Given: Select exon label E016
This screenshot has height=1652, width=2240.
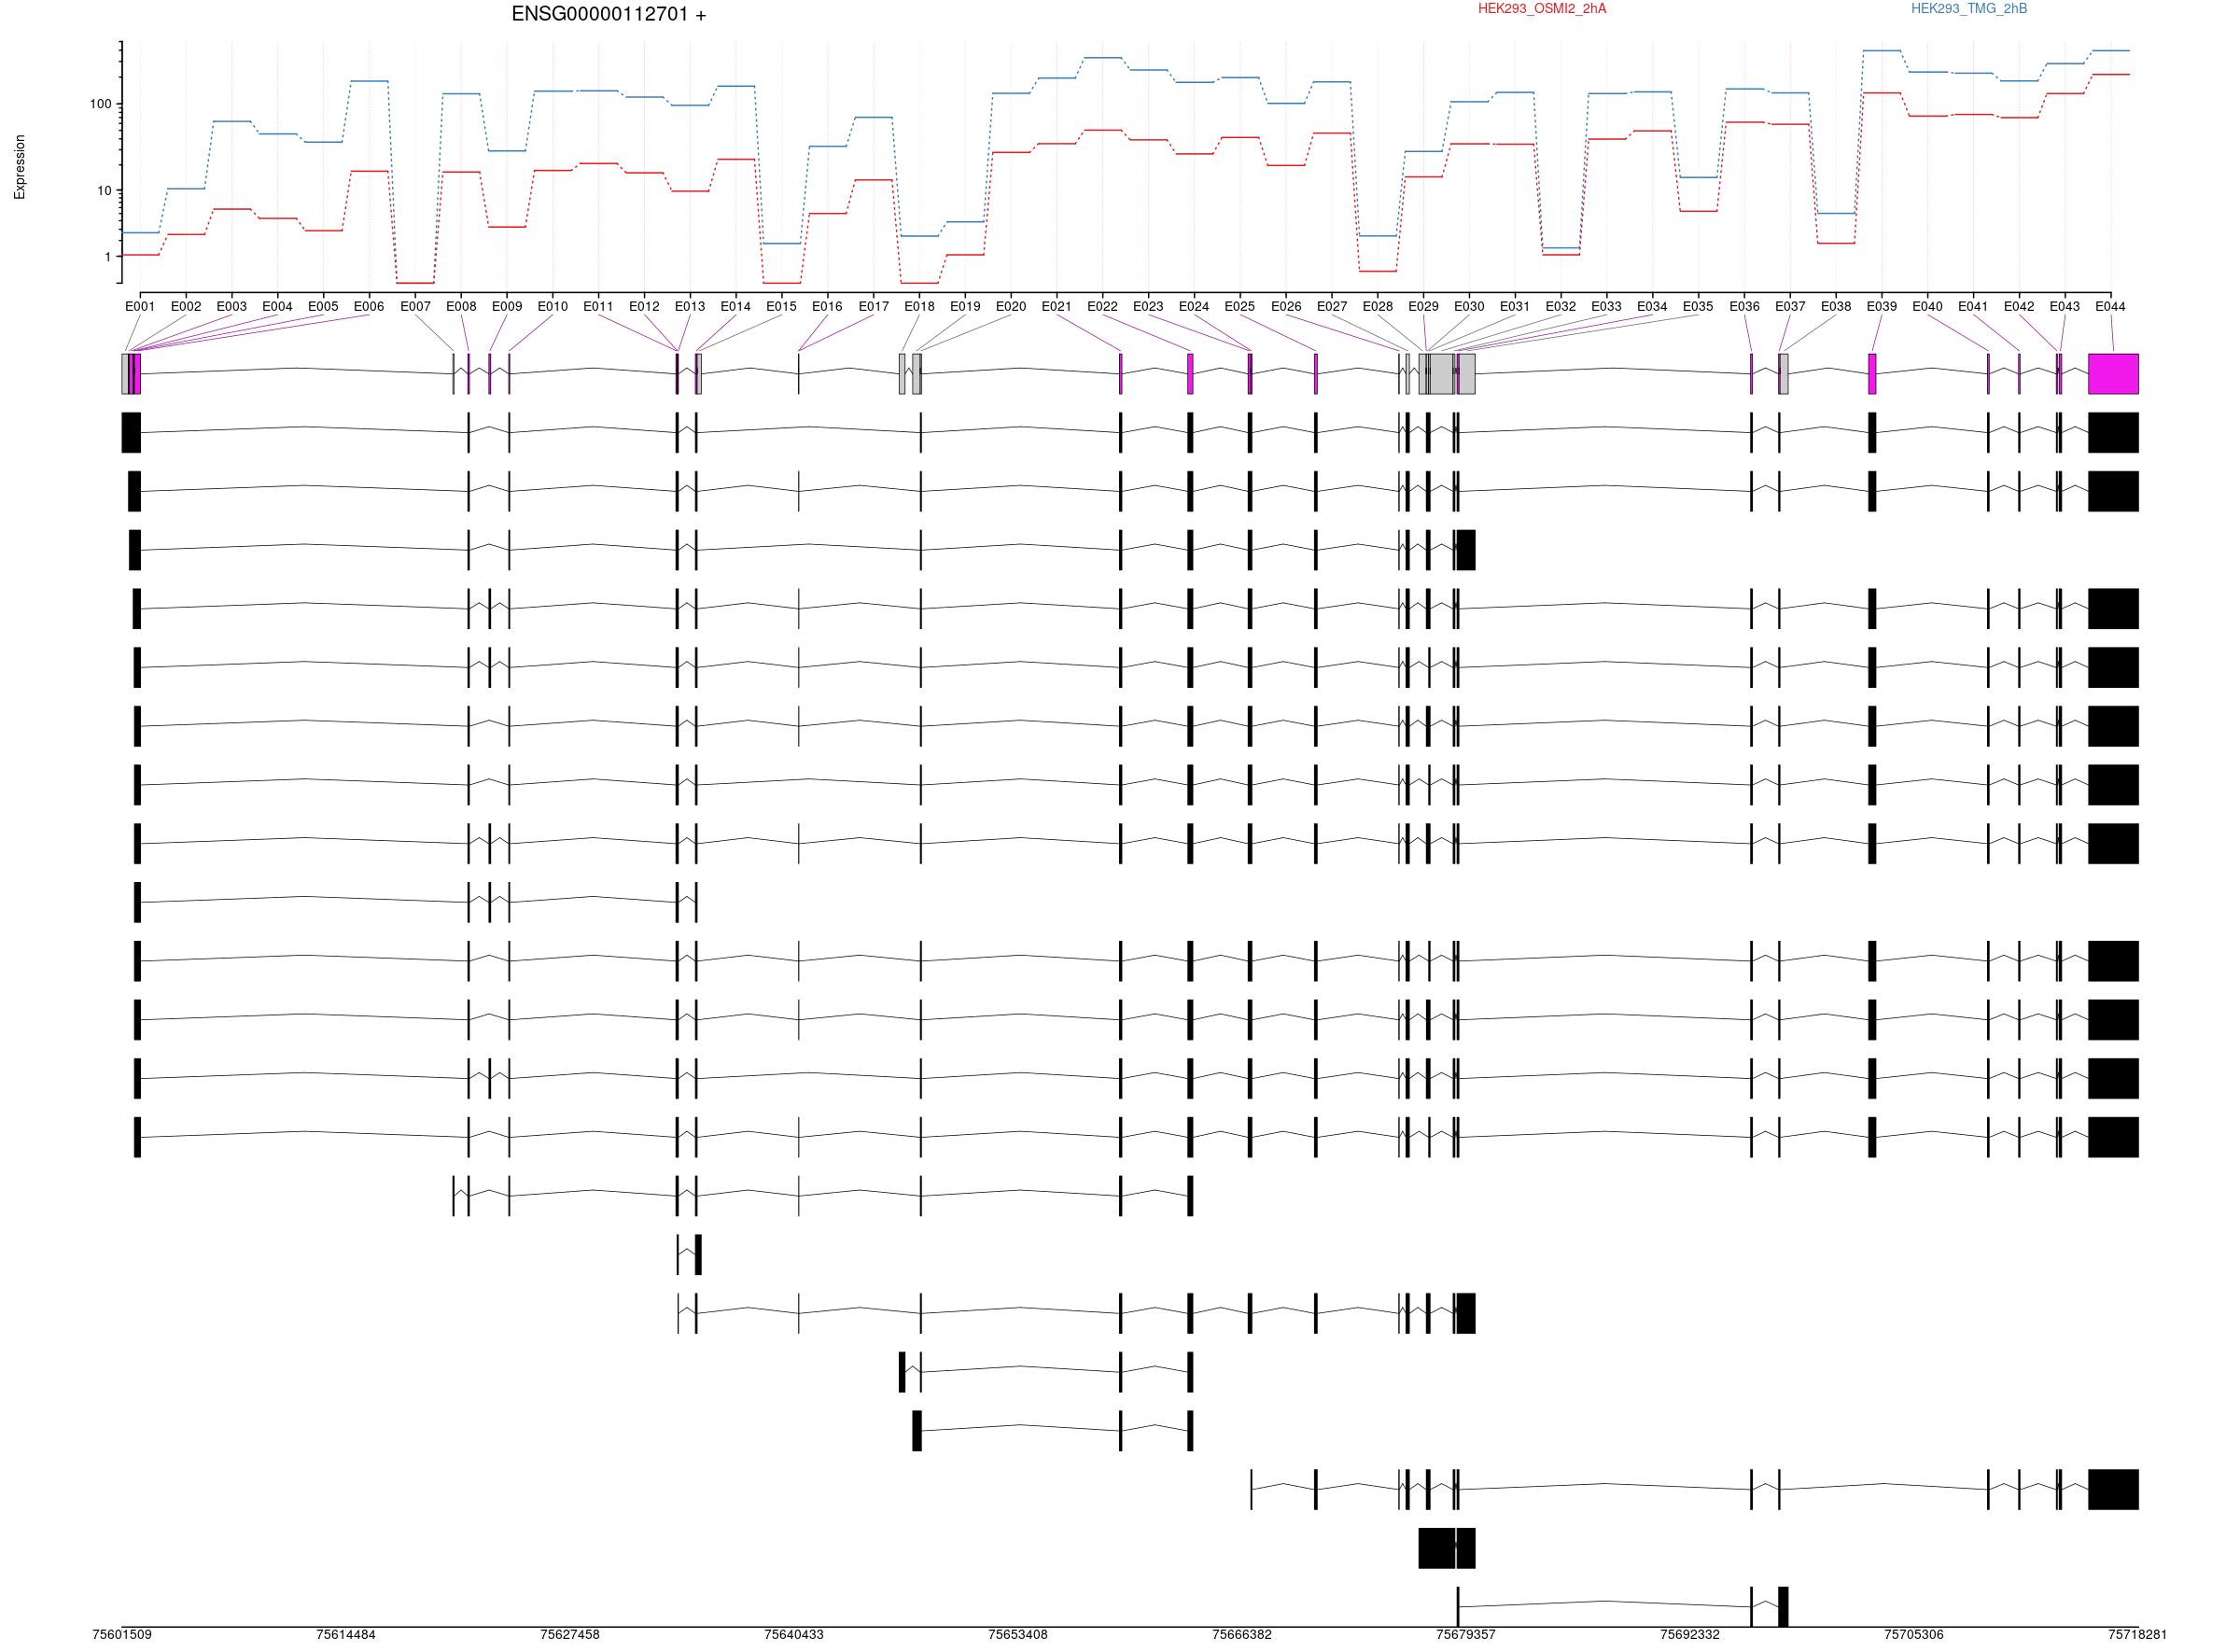Looking at the screenshot, I should pyautogui.click(x=827, y=307).
